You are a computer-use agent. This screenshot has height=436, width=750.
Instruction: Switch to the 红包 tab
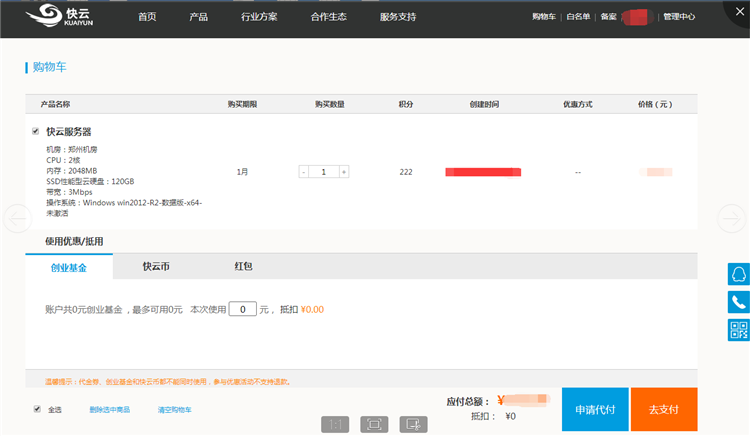click(x=243, y=267)
